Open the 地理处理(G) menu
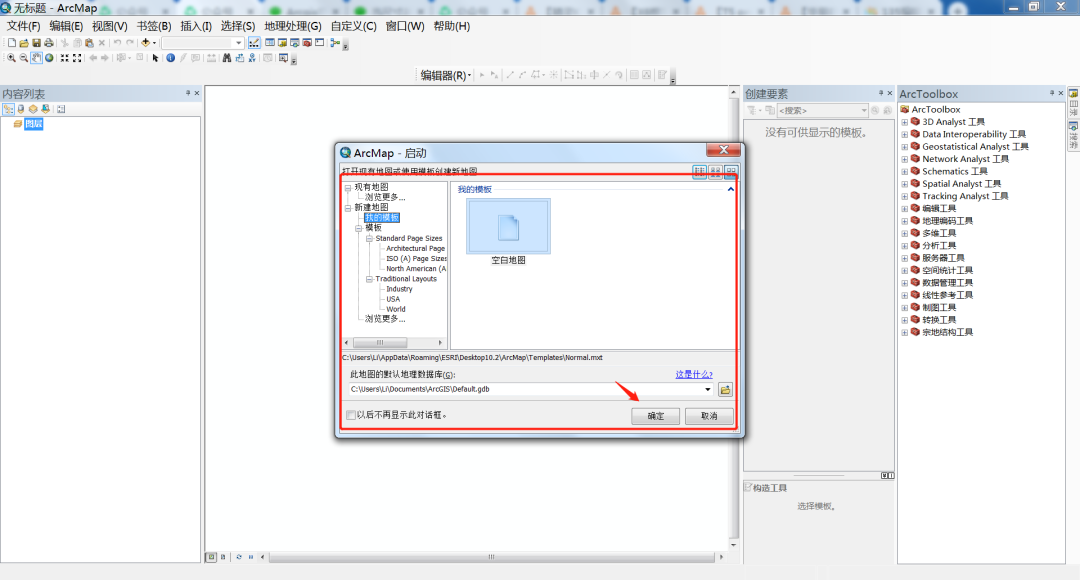1080x580 pixels. (292, 26)
